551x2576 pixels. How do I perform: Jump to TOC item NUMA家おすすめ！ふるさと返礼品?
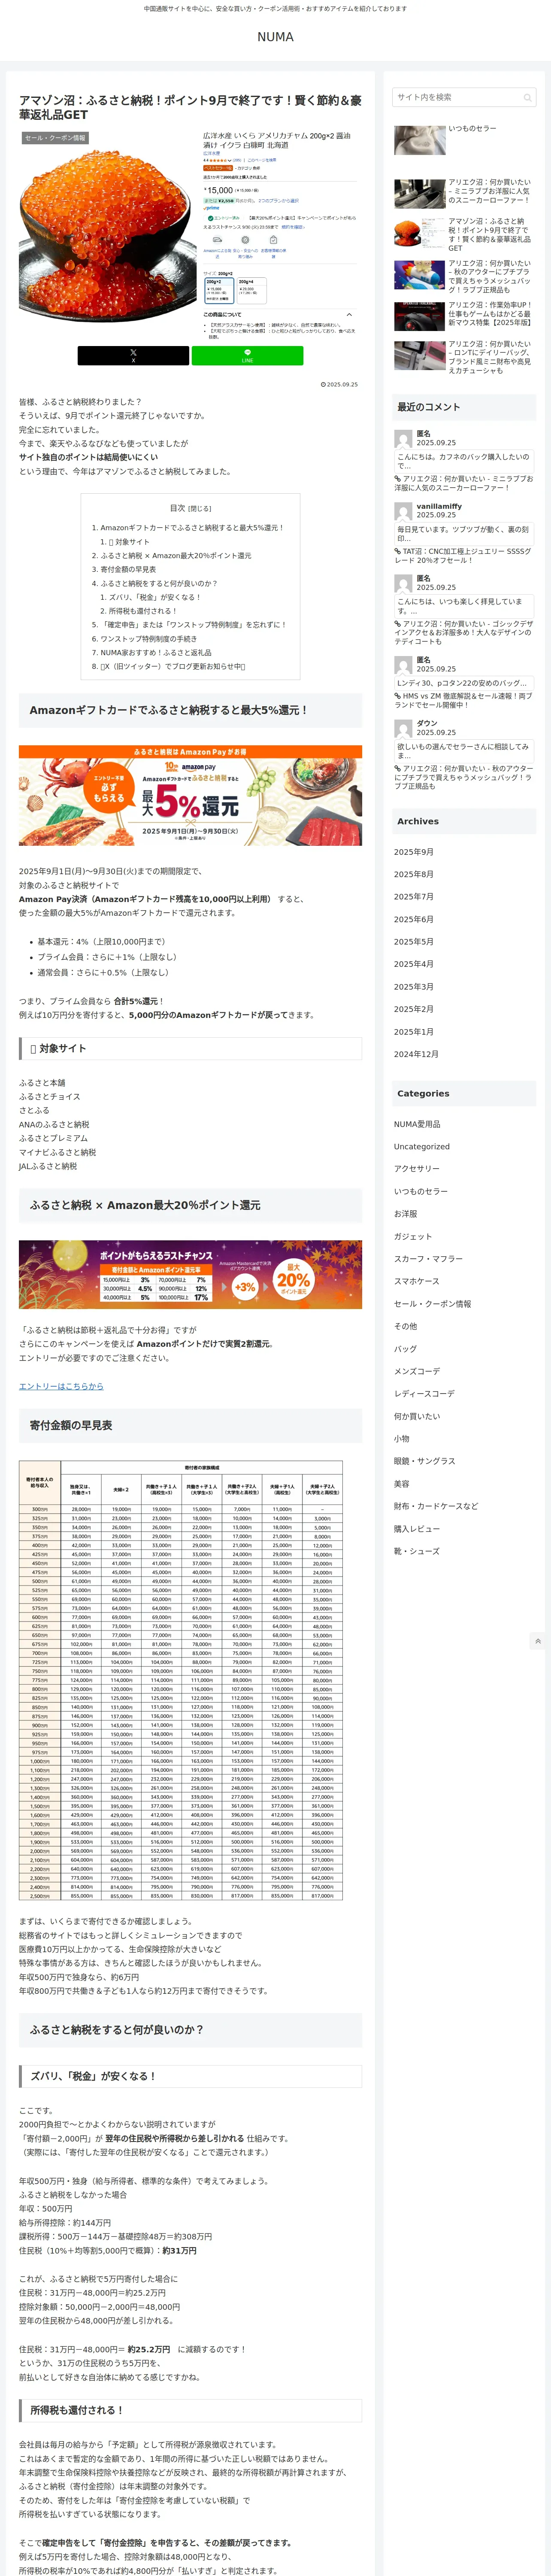tap(156, 653)
